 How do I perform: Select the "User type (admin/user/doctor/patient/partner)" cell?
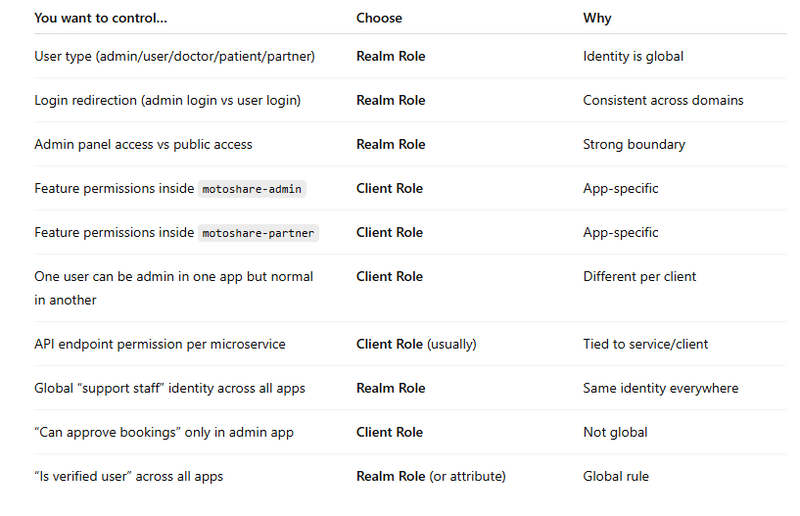pos(174,56)
